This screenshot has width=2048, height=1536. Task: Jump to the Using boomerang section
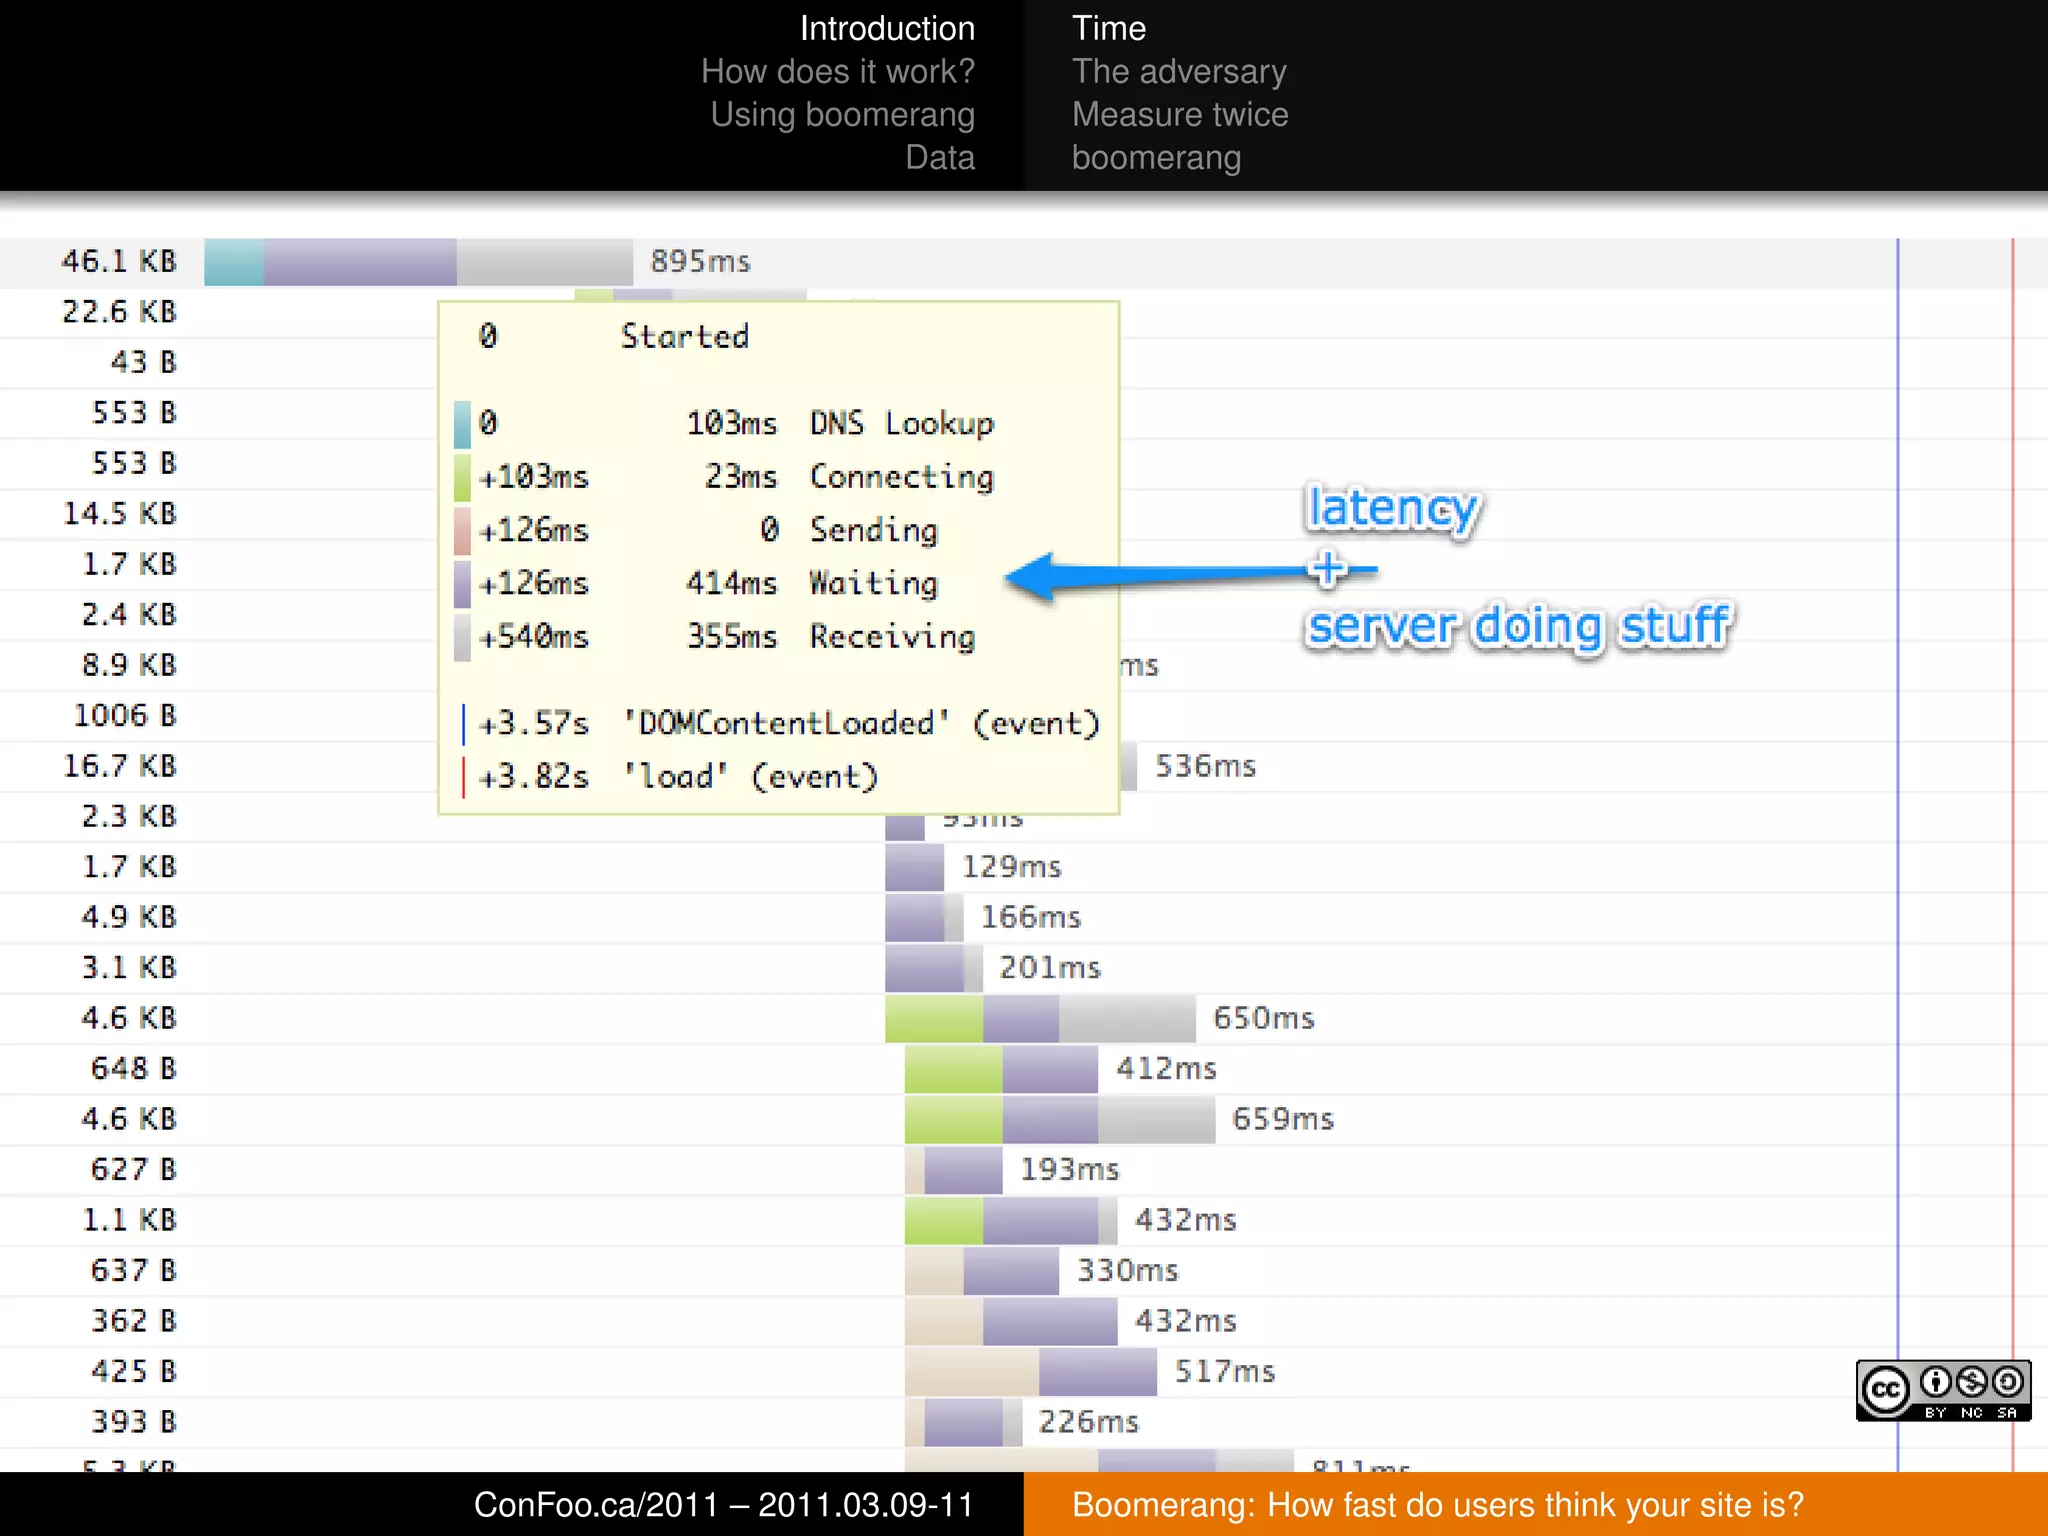click(842, 114)
